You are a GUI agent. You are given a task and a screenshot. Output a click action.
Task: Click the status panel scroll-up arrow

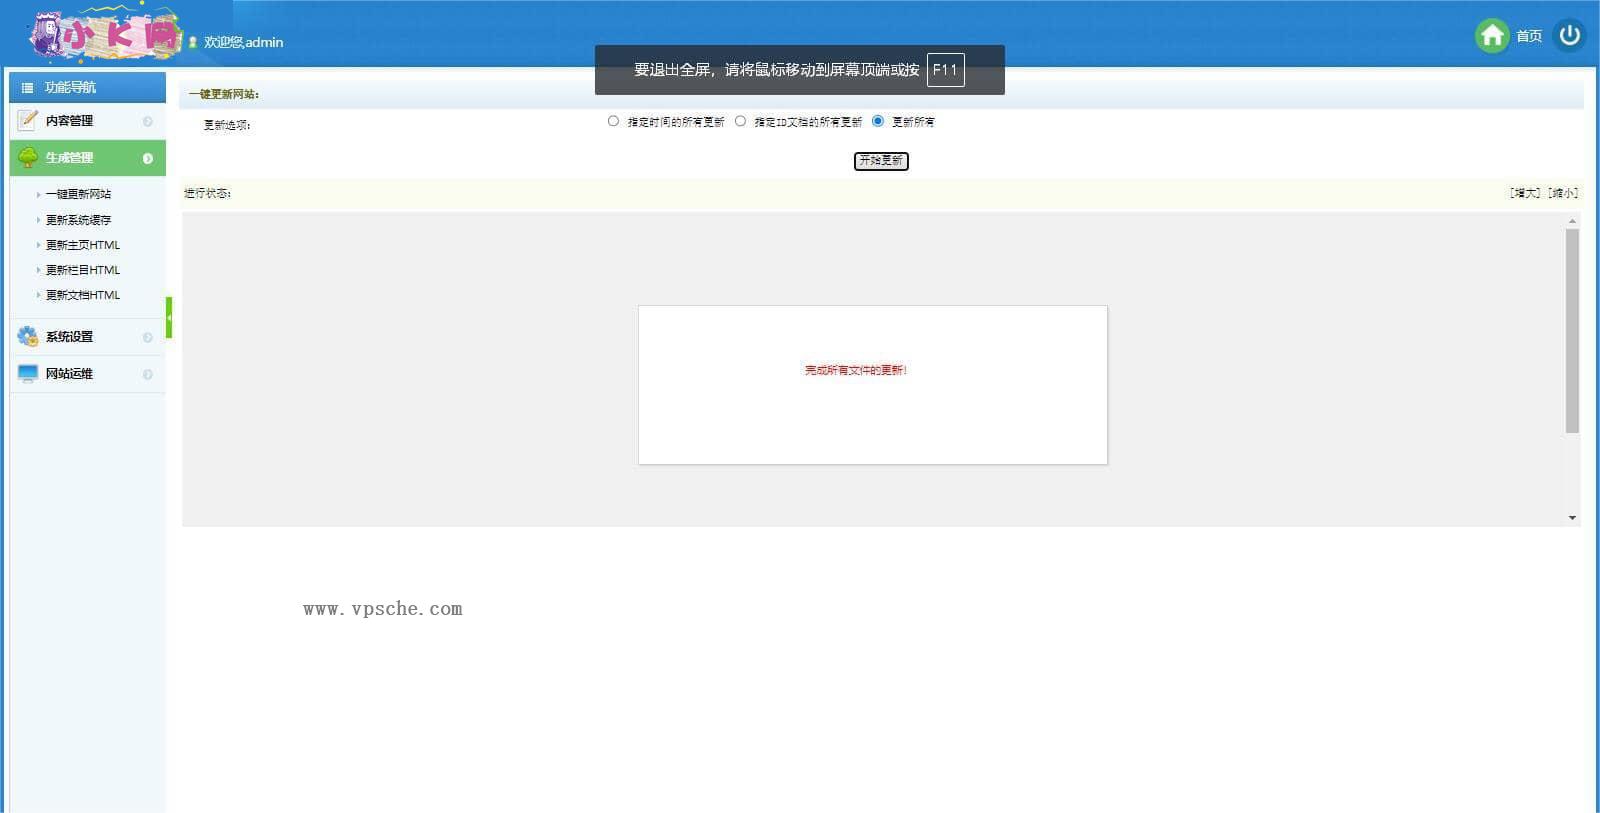click(x=1572, y=220)
